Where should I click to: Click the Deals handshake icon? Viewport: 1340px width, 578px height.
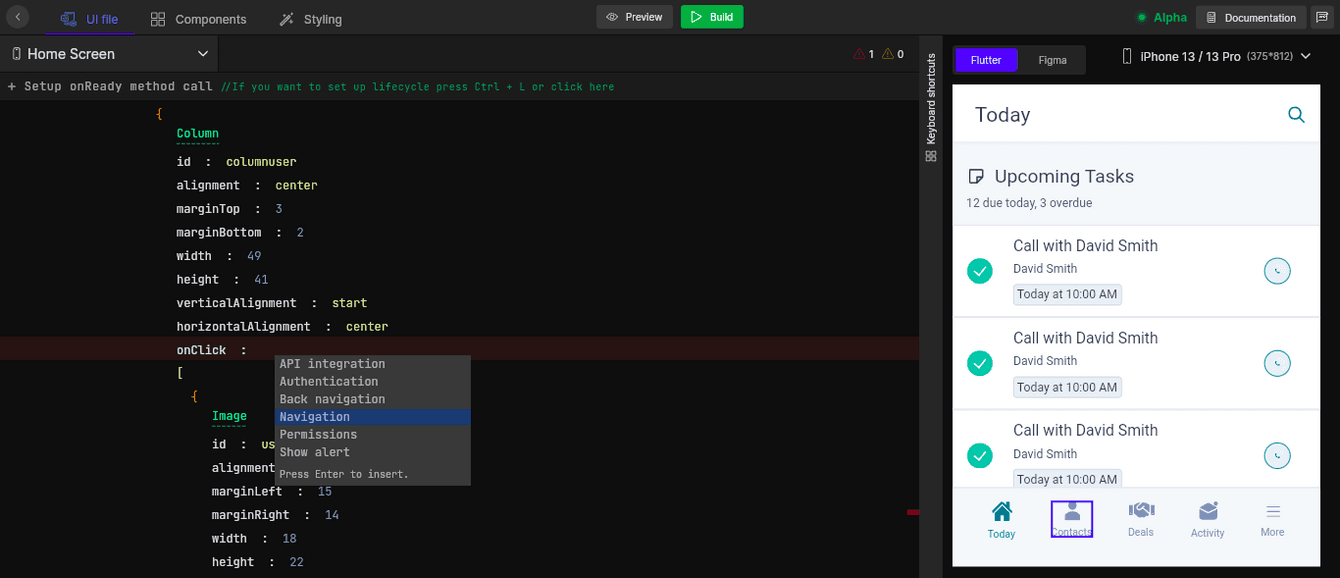pos(1141,511)
